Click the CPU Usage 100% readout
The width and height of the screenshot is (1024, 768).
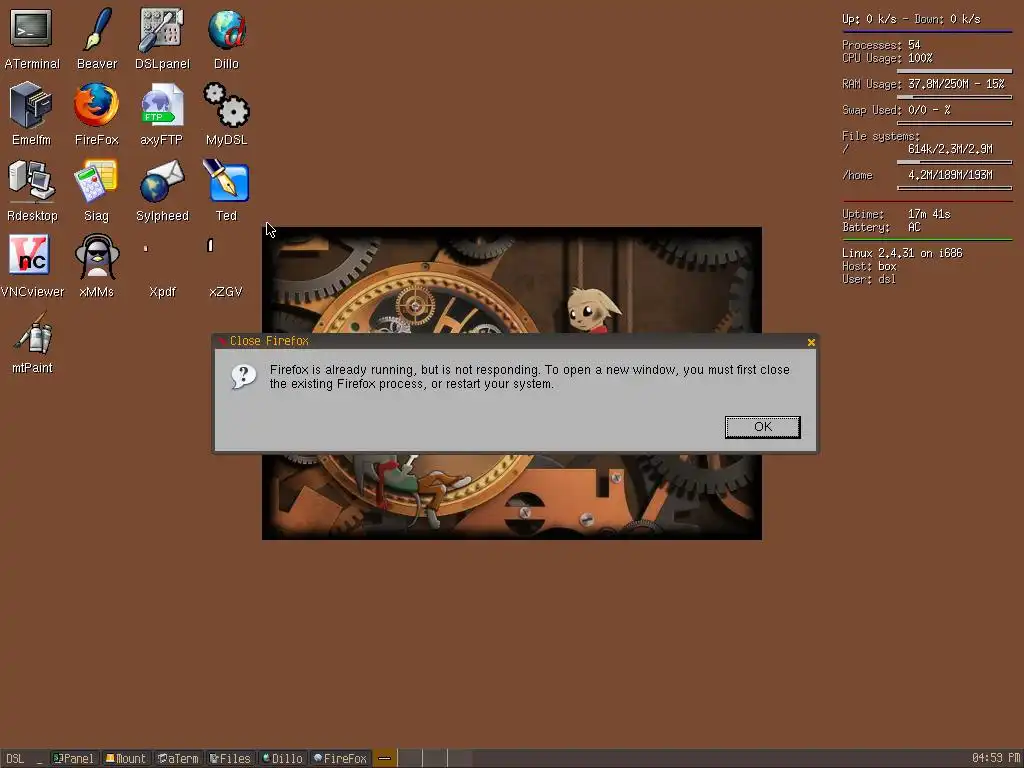[x=887, y=58]
